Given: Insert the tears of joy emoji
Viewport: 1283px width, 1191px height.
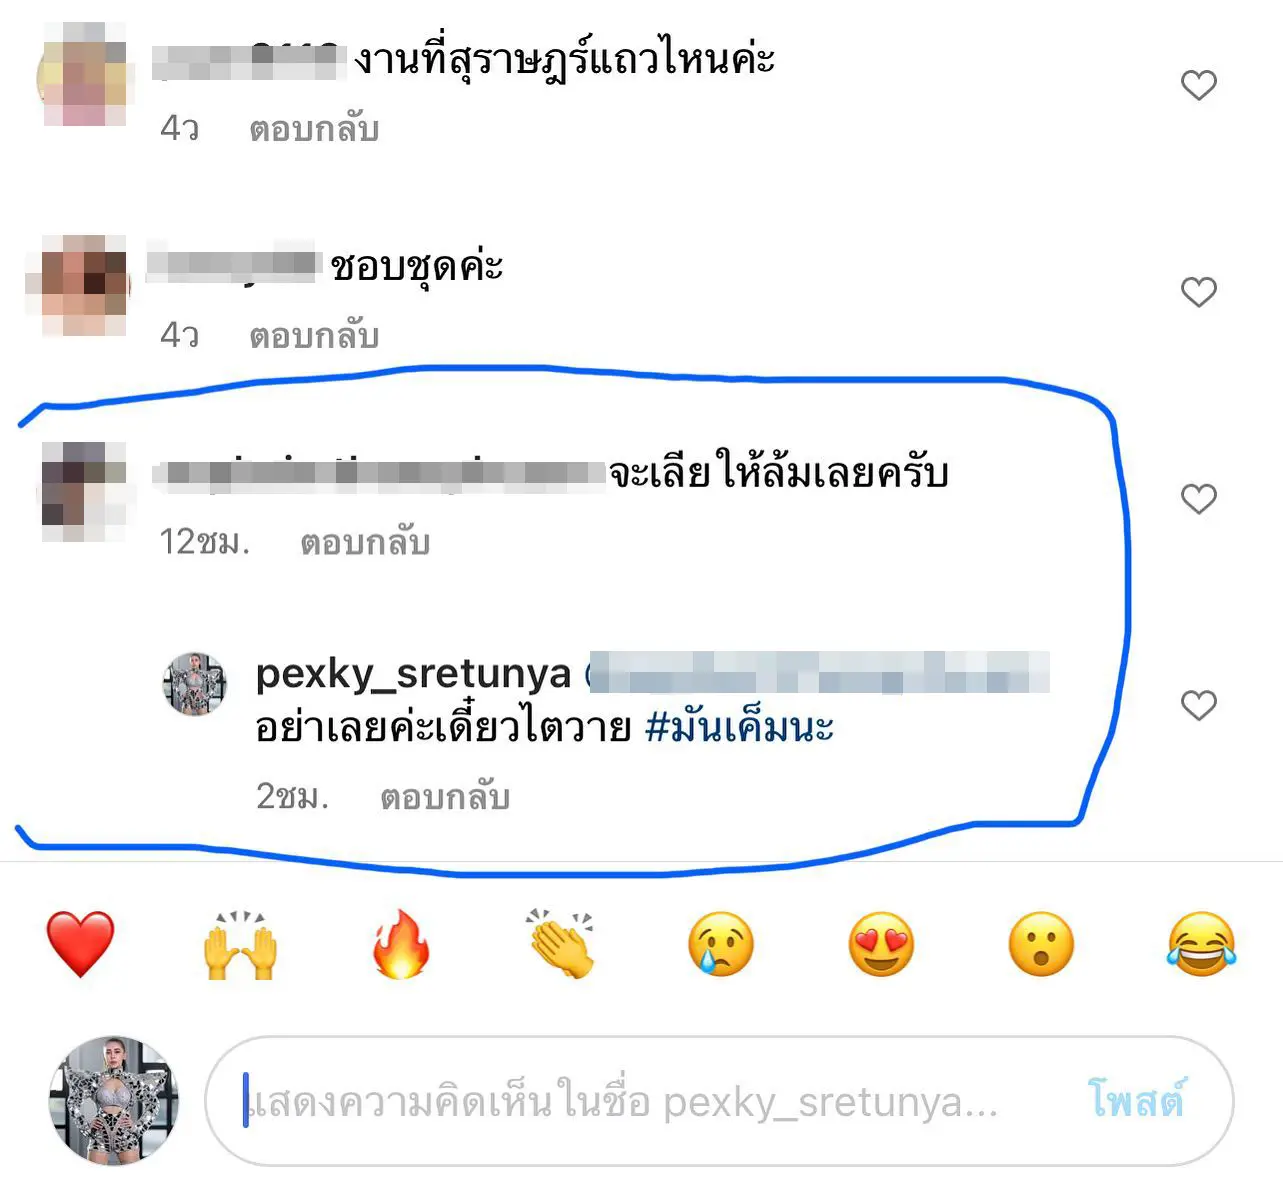Looking at the screenshot, I should point(1201,944).
